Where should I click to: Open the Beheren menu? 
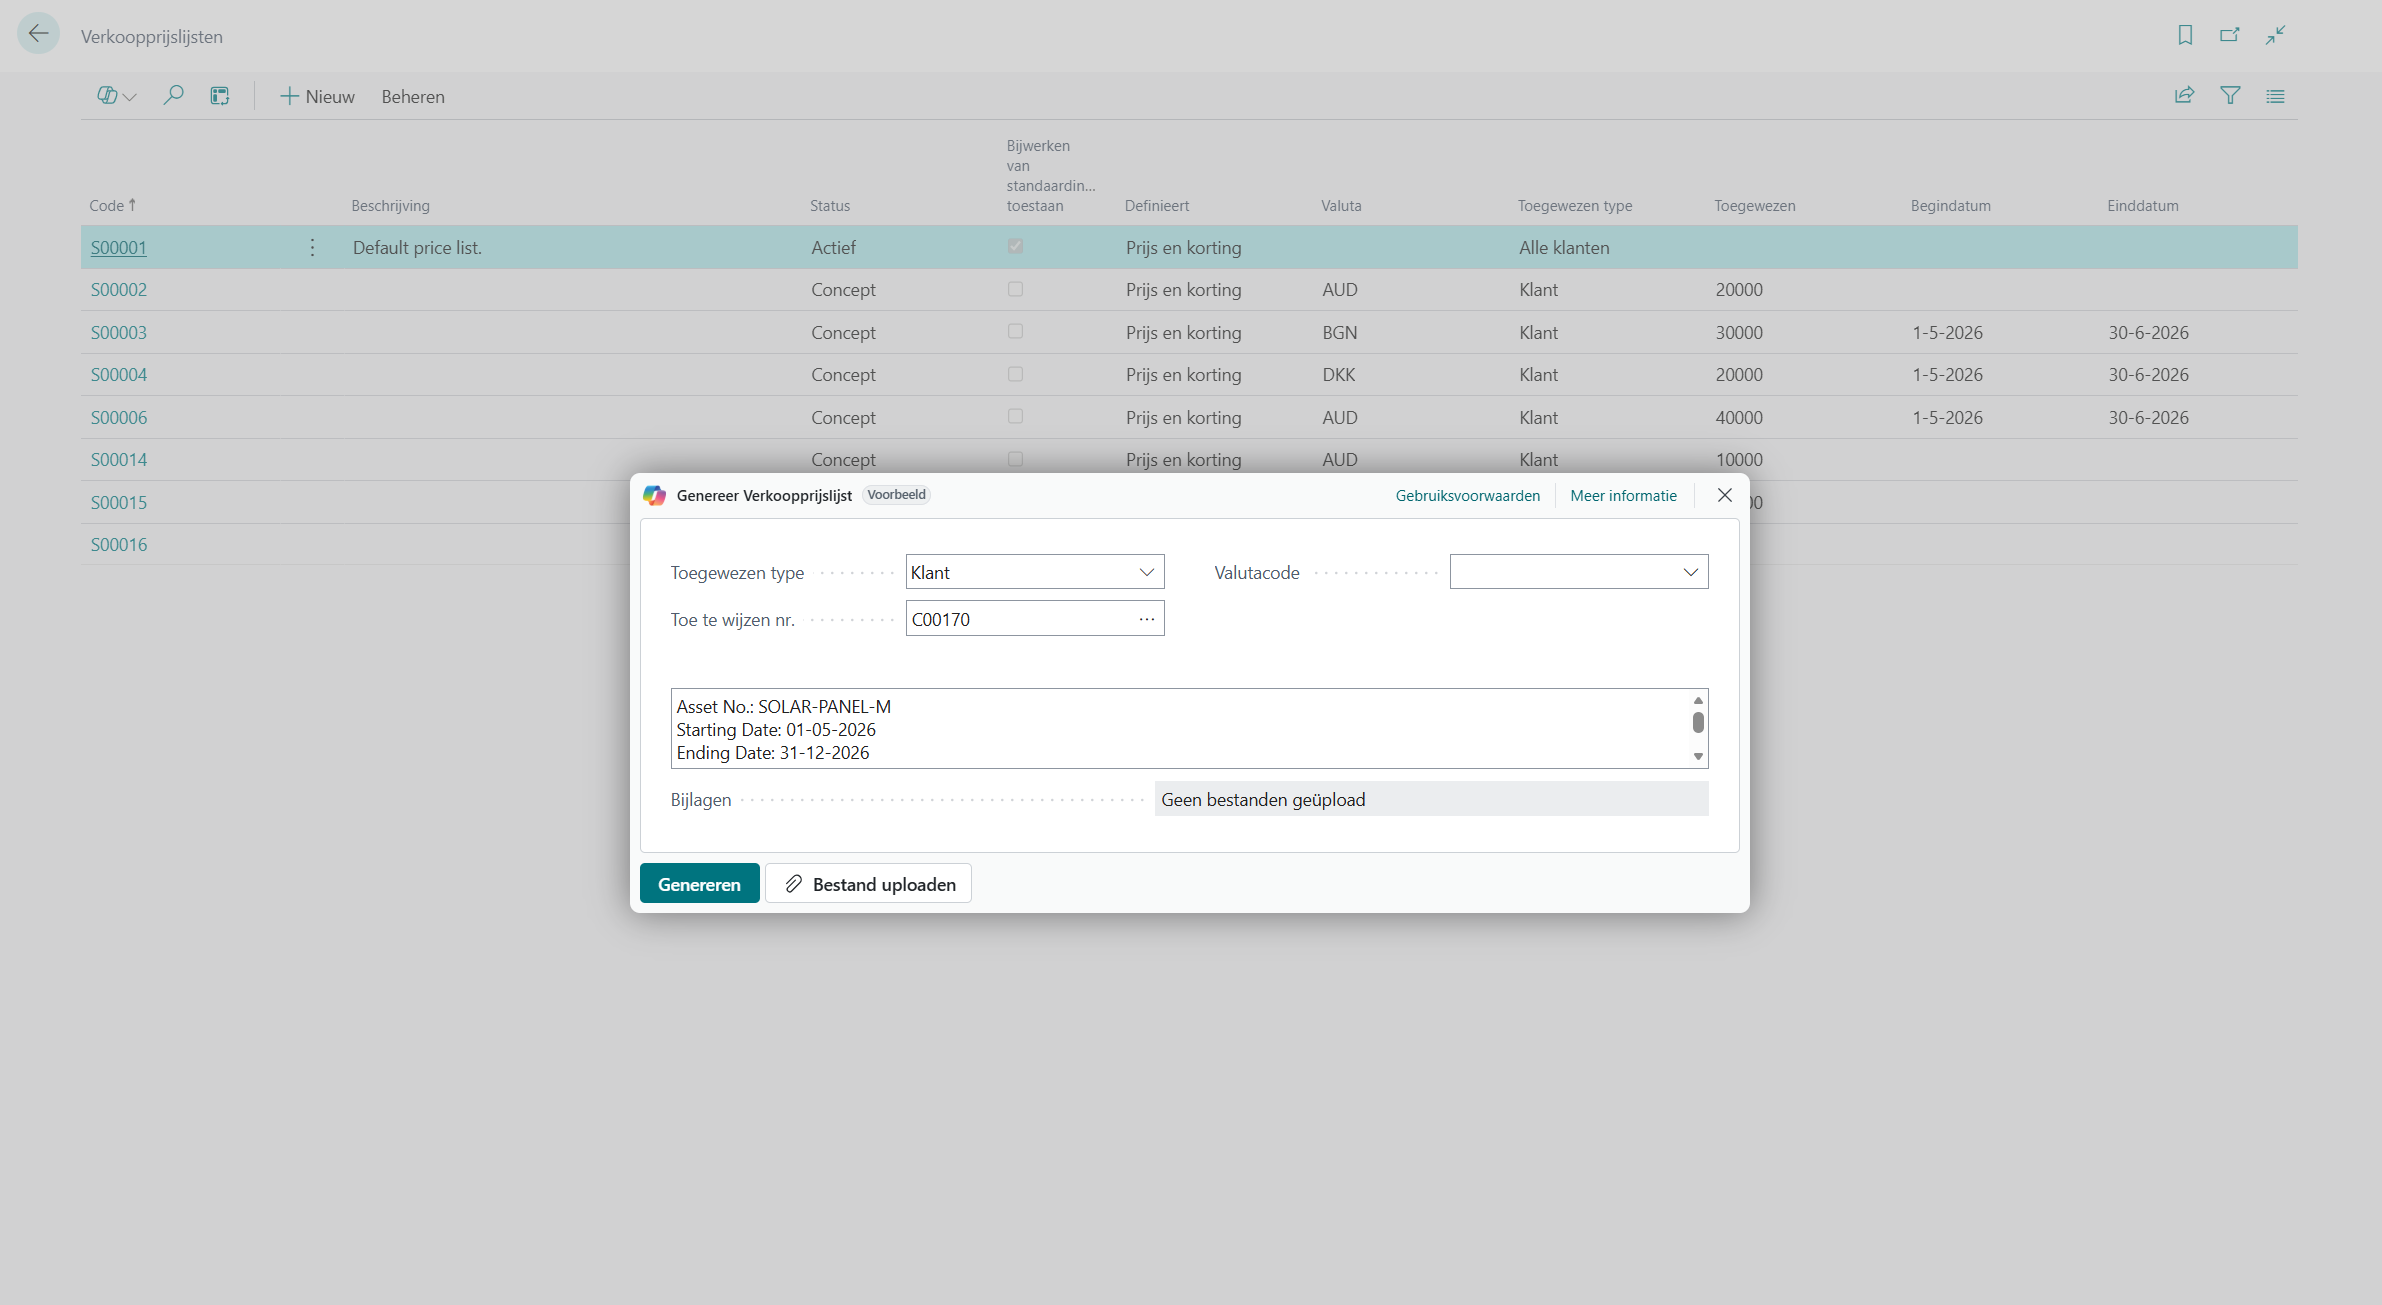[412, 96]
